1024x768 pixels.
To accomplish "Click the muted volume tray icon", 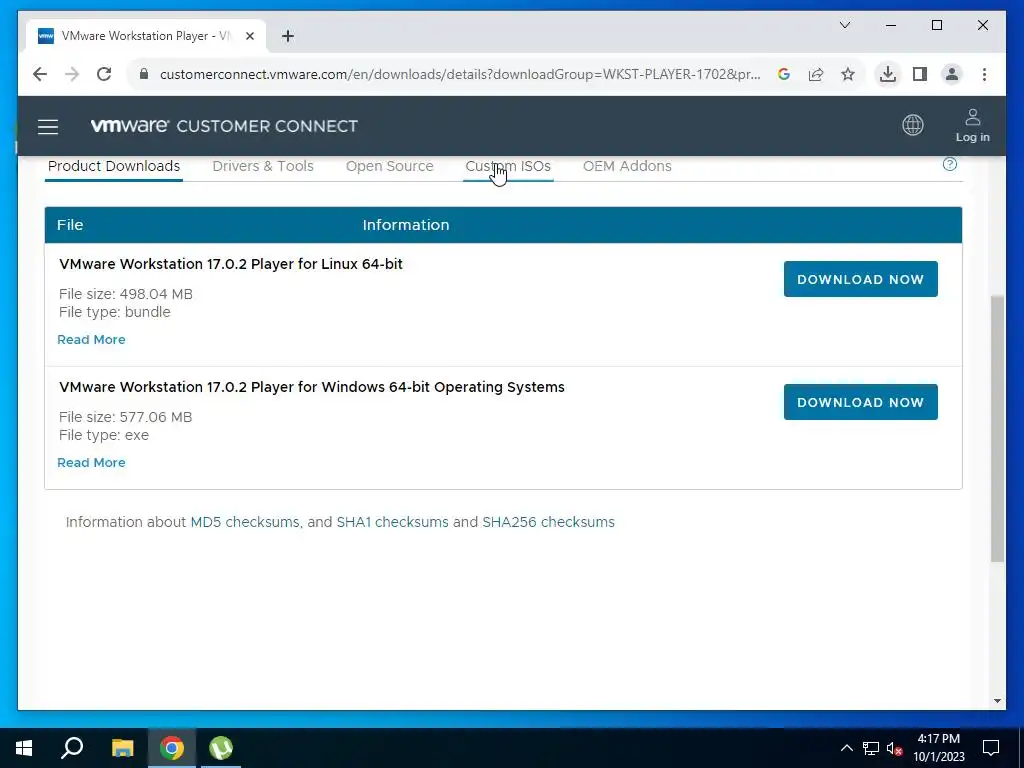I will pos(894,748).
